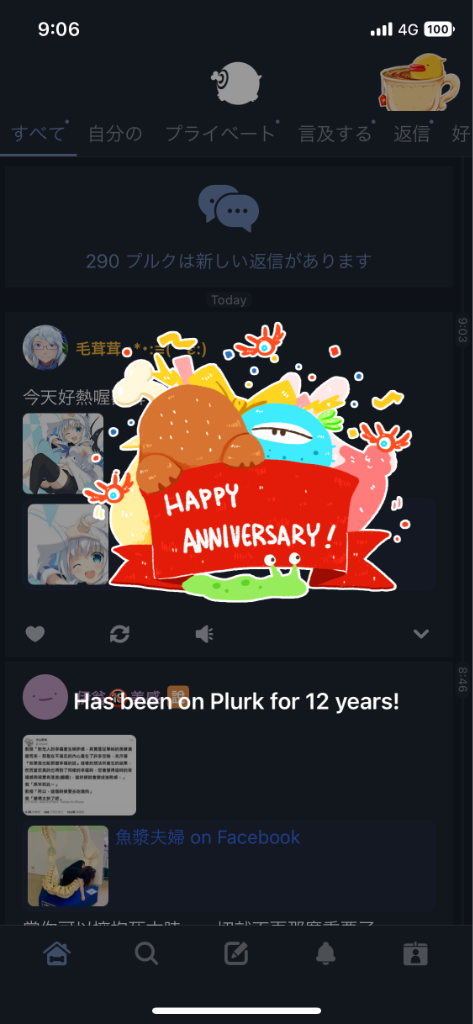Tap the home icon in bottom bar
Viewport: 473px width, 1024px height.
tap(57, 954)
